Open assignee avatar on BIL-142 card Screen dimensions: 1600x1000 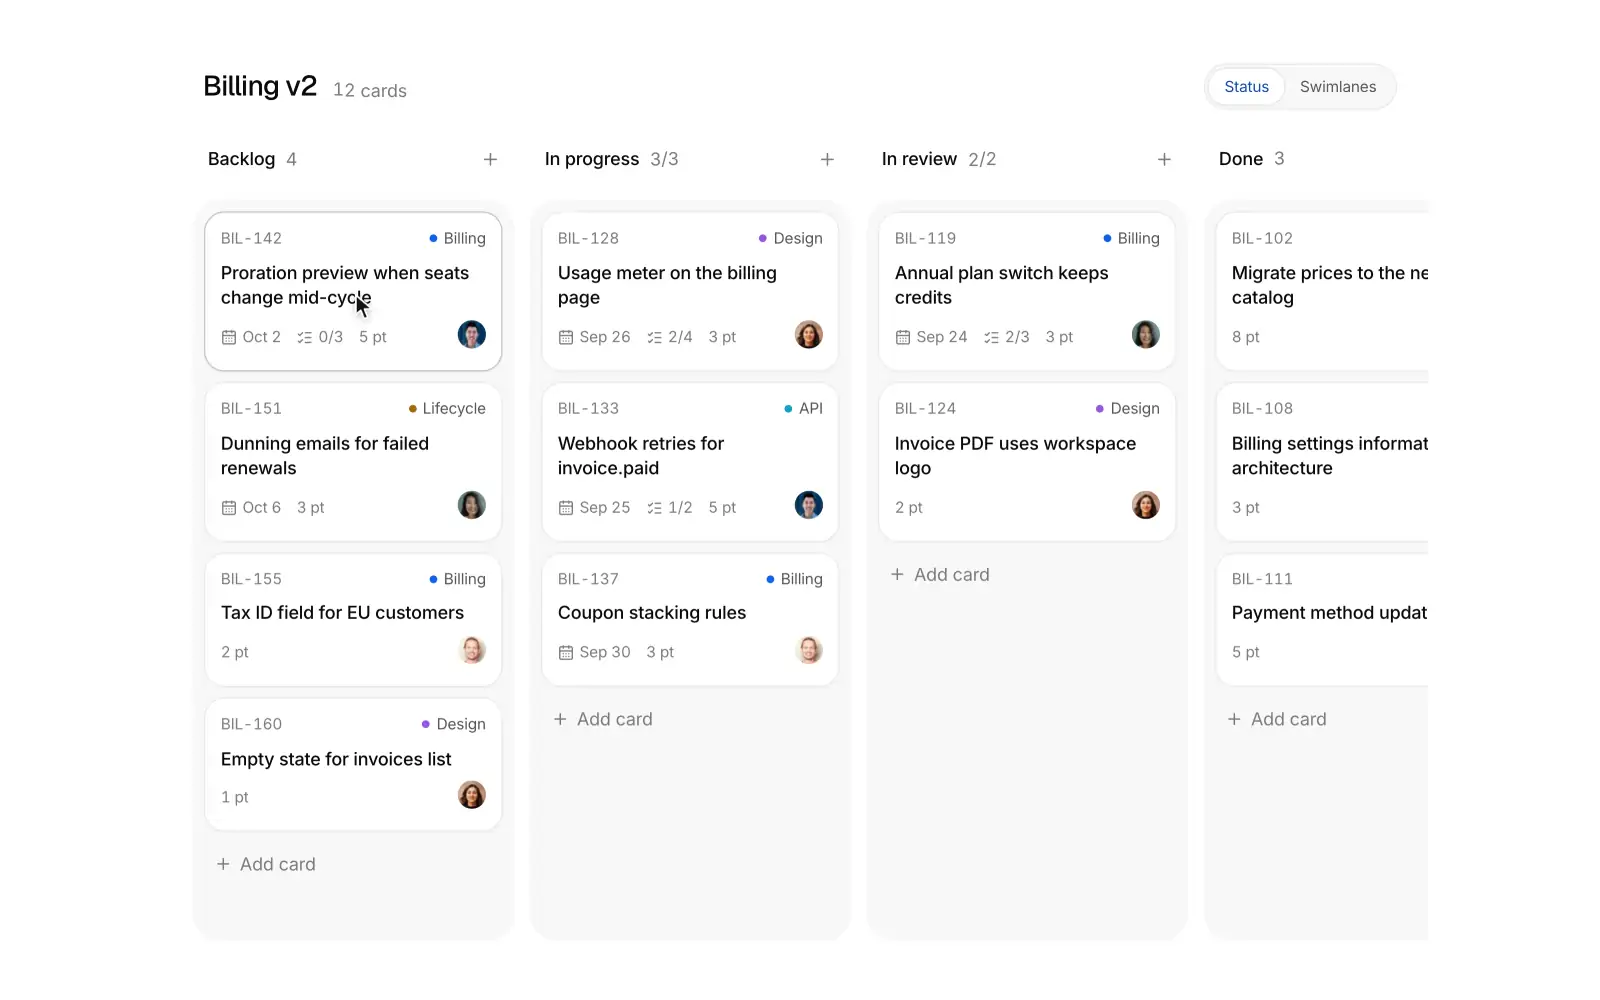coord(472,334)
